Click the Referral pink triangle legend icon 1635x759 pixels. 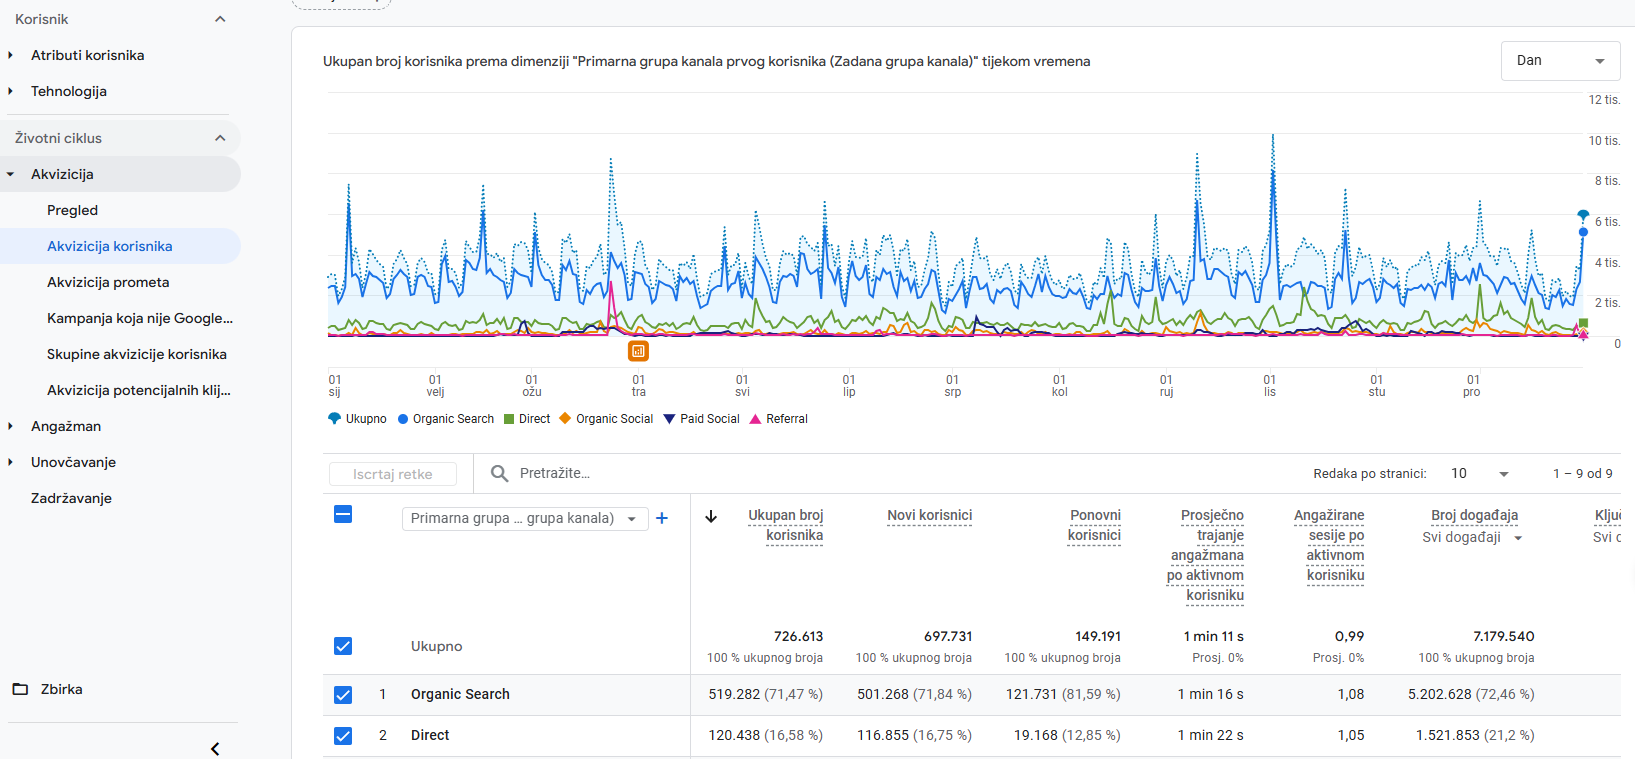click(x=756, y=419)
